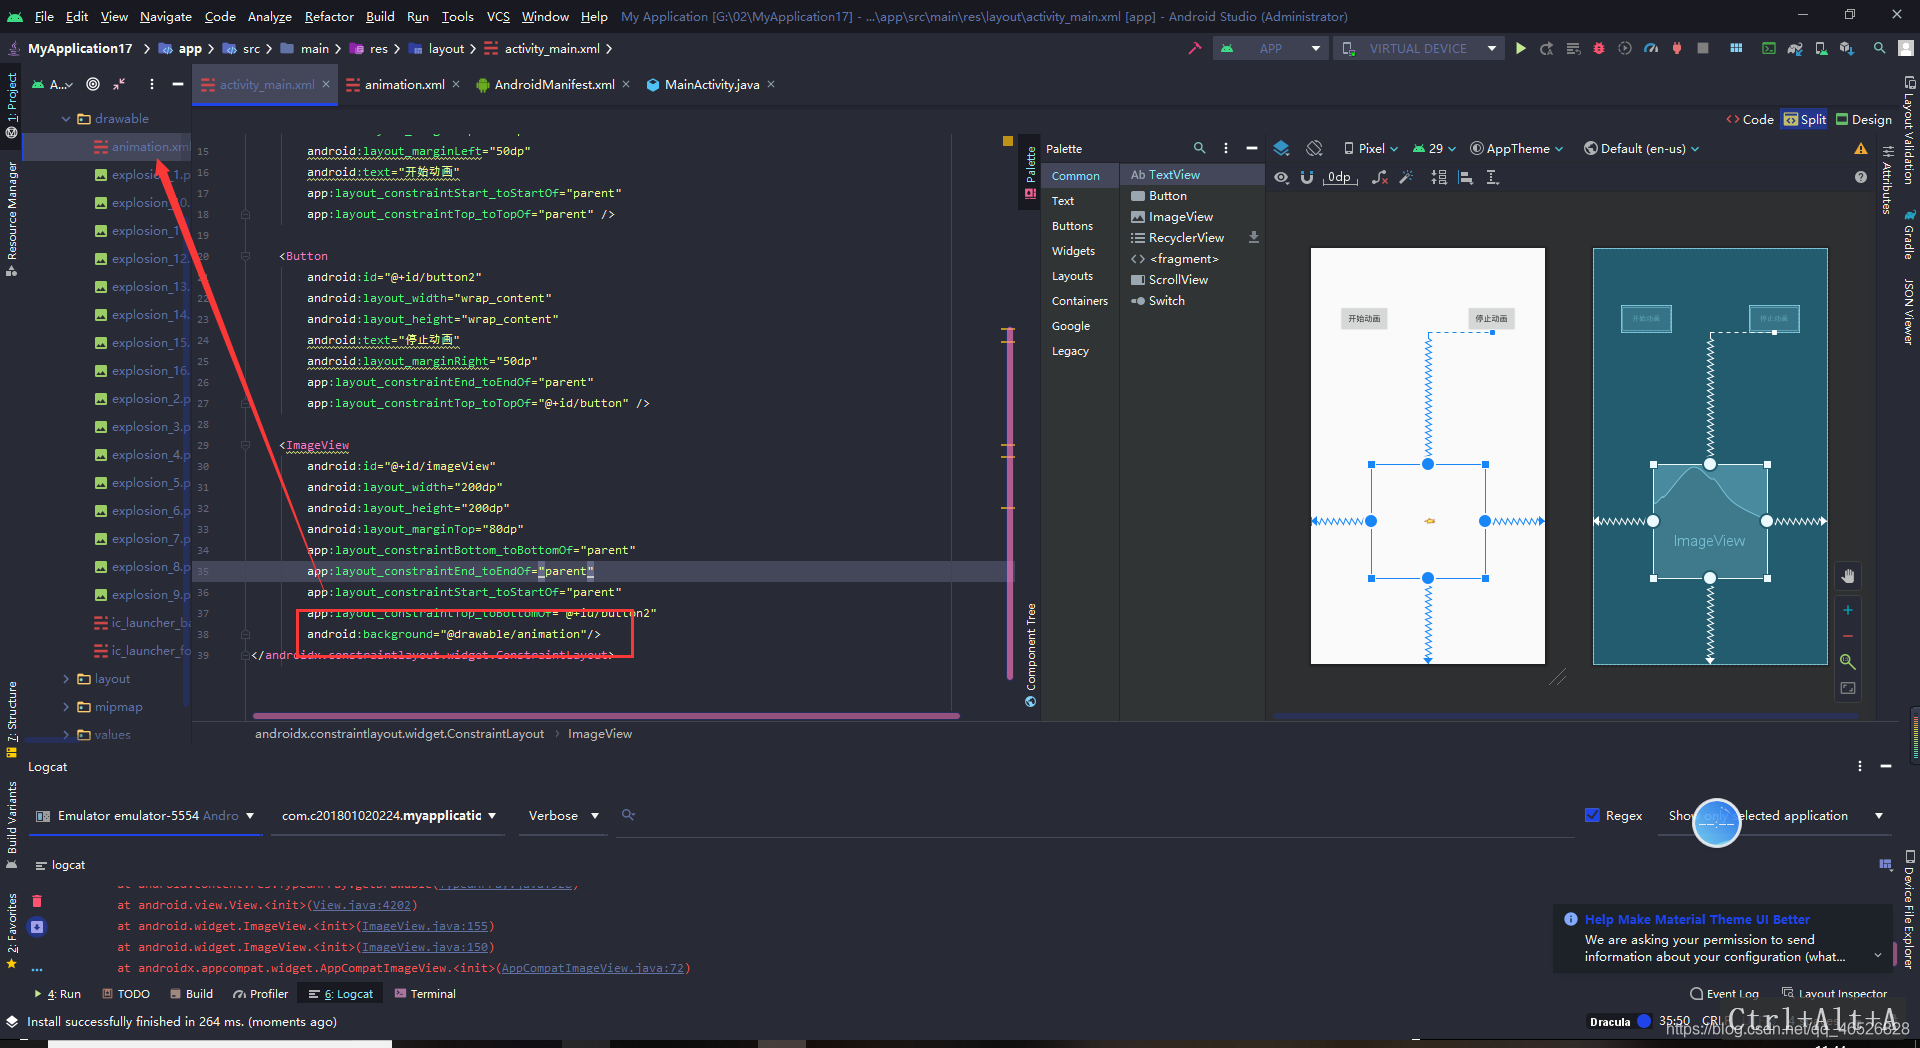Expand the layout folder in project tree
1920x1048 pixels.
tap(67, 678)
